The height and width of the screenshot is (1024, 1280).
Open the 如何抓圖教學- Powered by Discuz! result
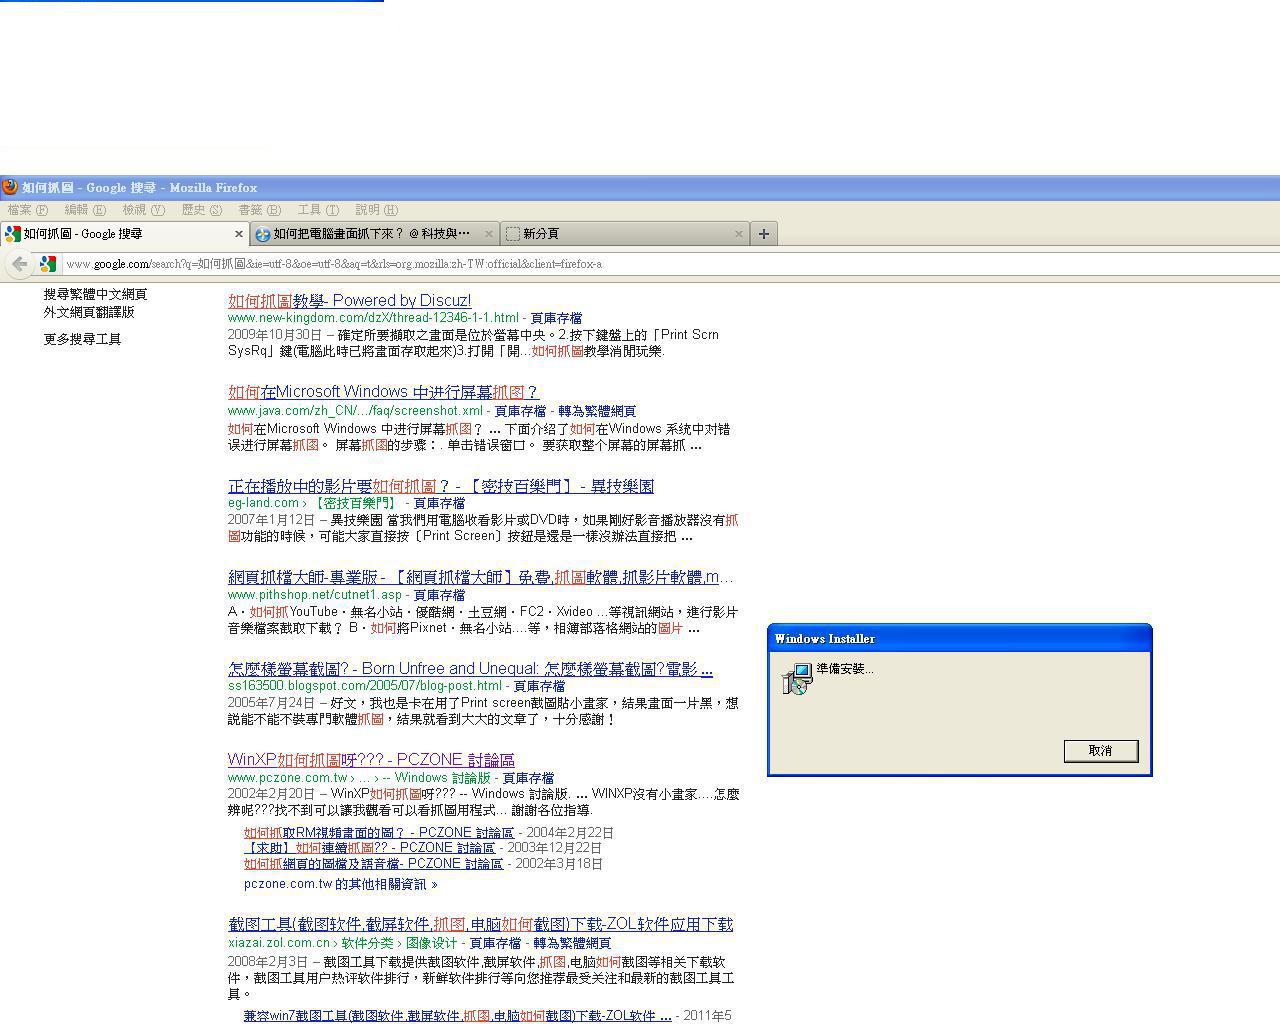pos(349,301)
